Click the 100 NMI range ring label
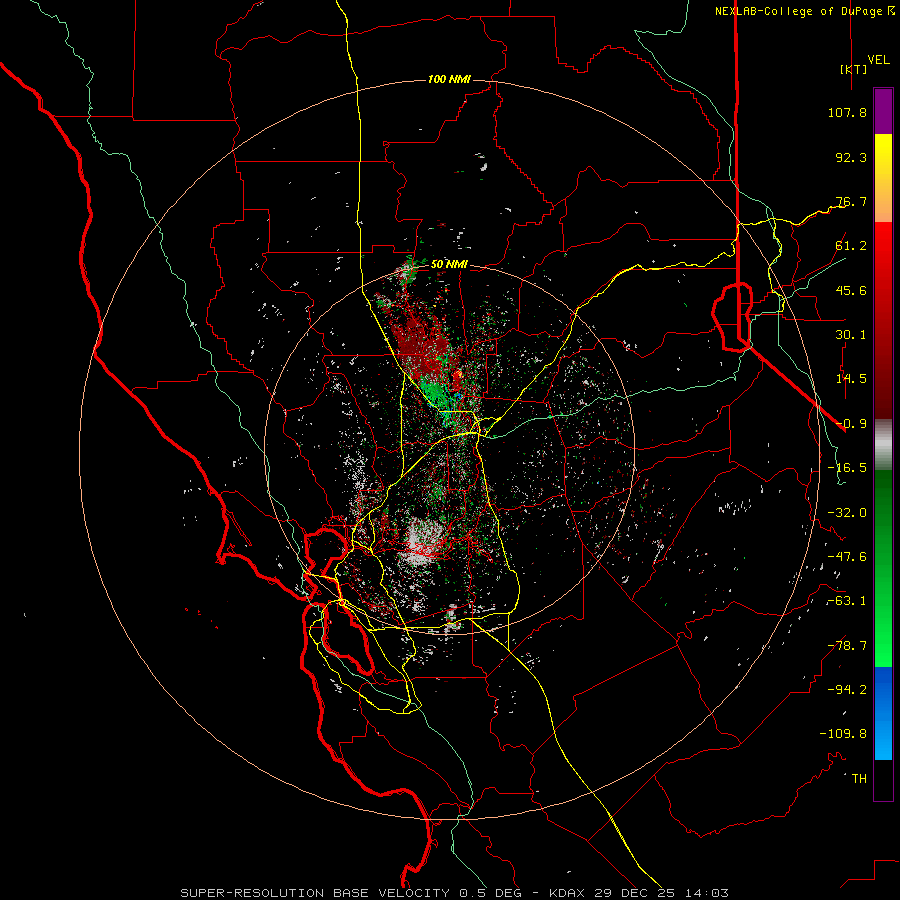Viewport: 900px width, 900px height. [x=449, y=79]
